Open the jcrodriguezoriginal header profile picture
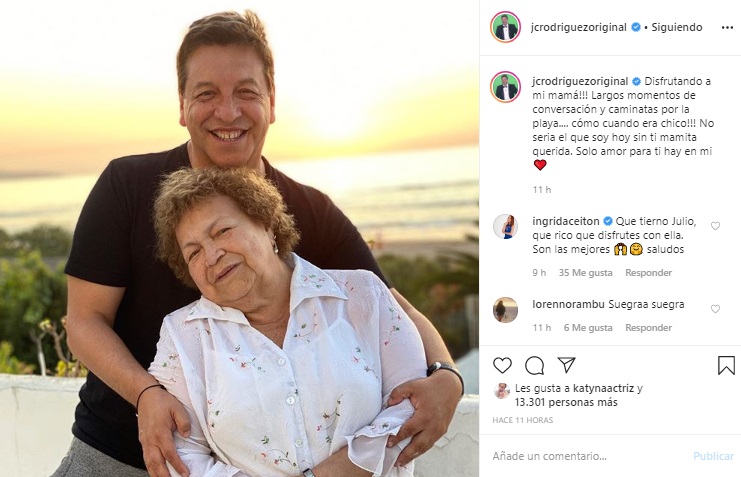 click(506, 27)
